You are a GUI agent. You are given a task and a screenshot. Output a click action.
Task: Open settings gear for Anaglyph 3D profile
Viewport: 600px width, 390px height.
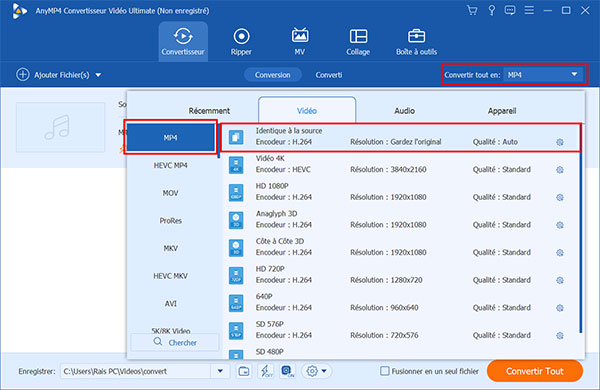(560, 225)
